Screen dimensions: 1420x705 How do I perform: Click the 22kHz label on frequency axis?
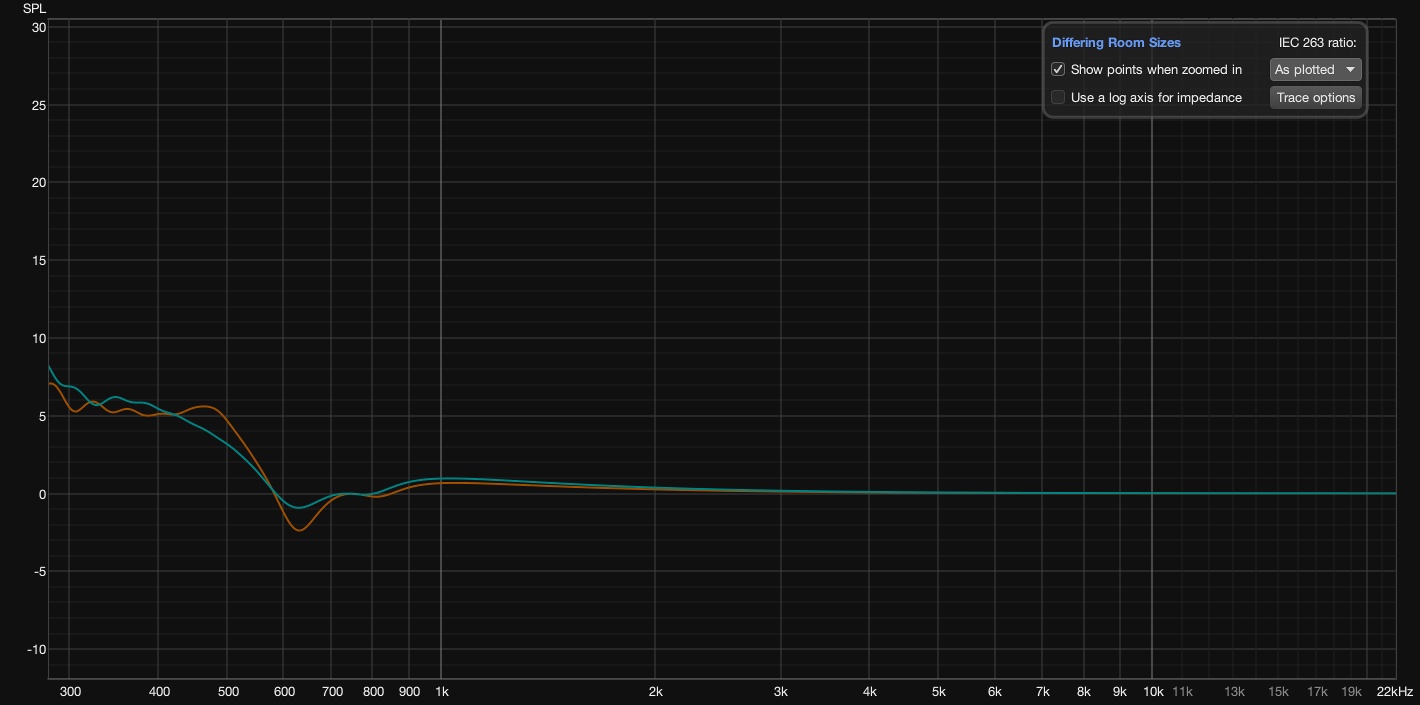click(1394, 692)
